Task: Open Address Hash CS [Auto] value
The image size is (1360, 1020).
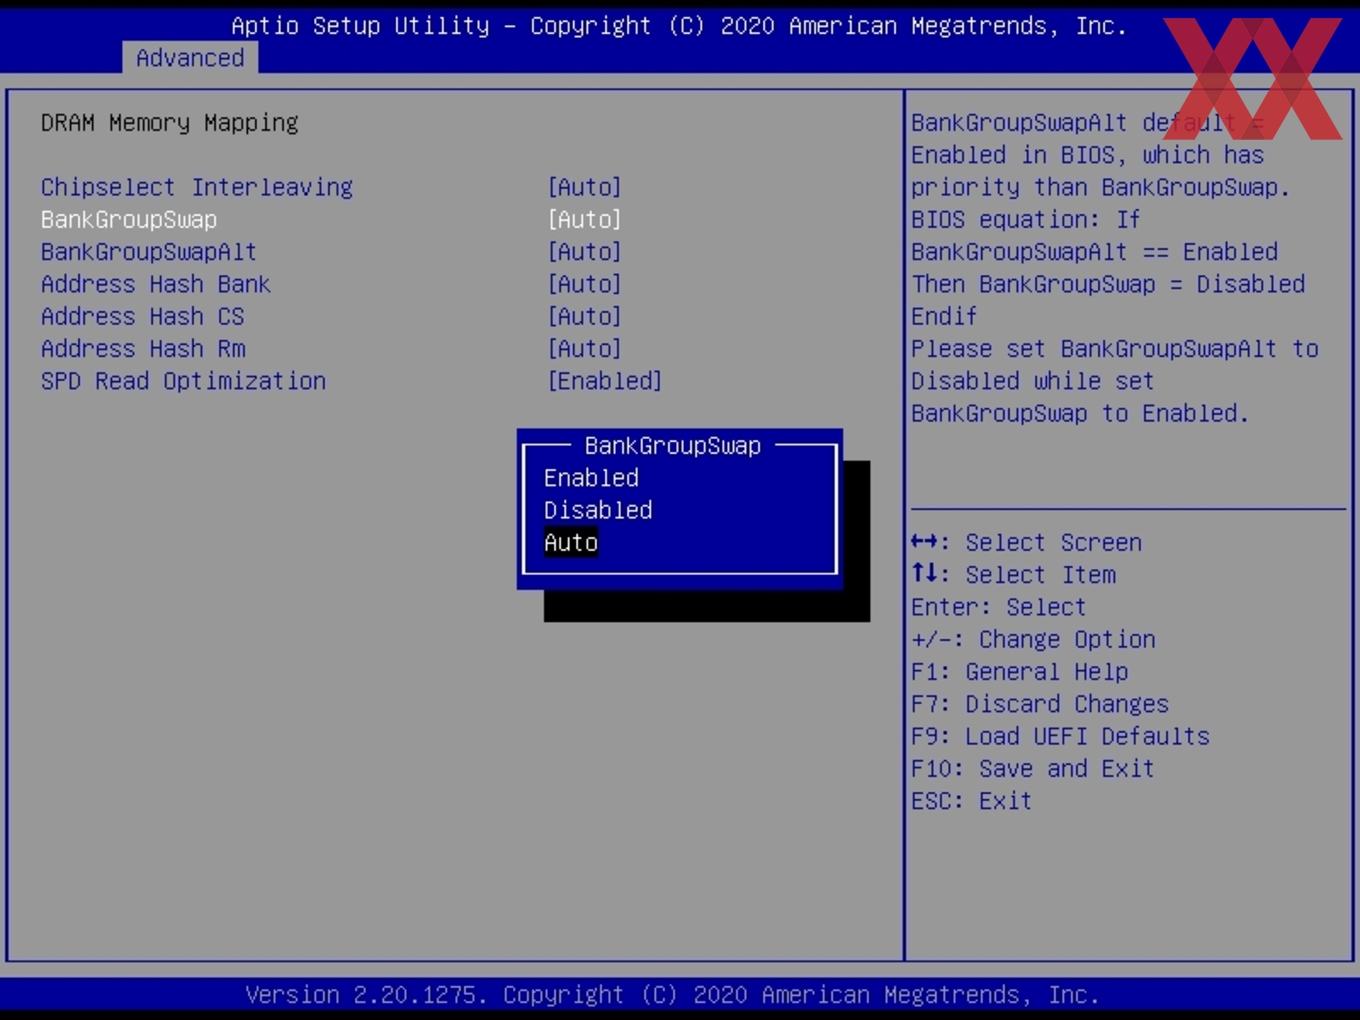Action: pos(585,316)
